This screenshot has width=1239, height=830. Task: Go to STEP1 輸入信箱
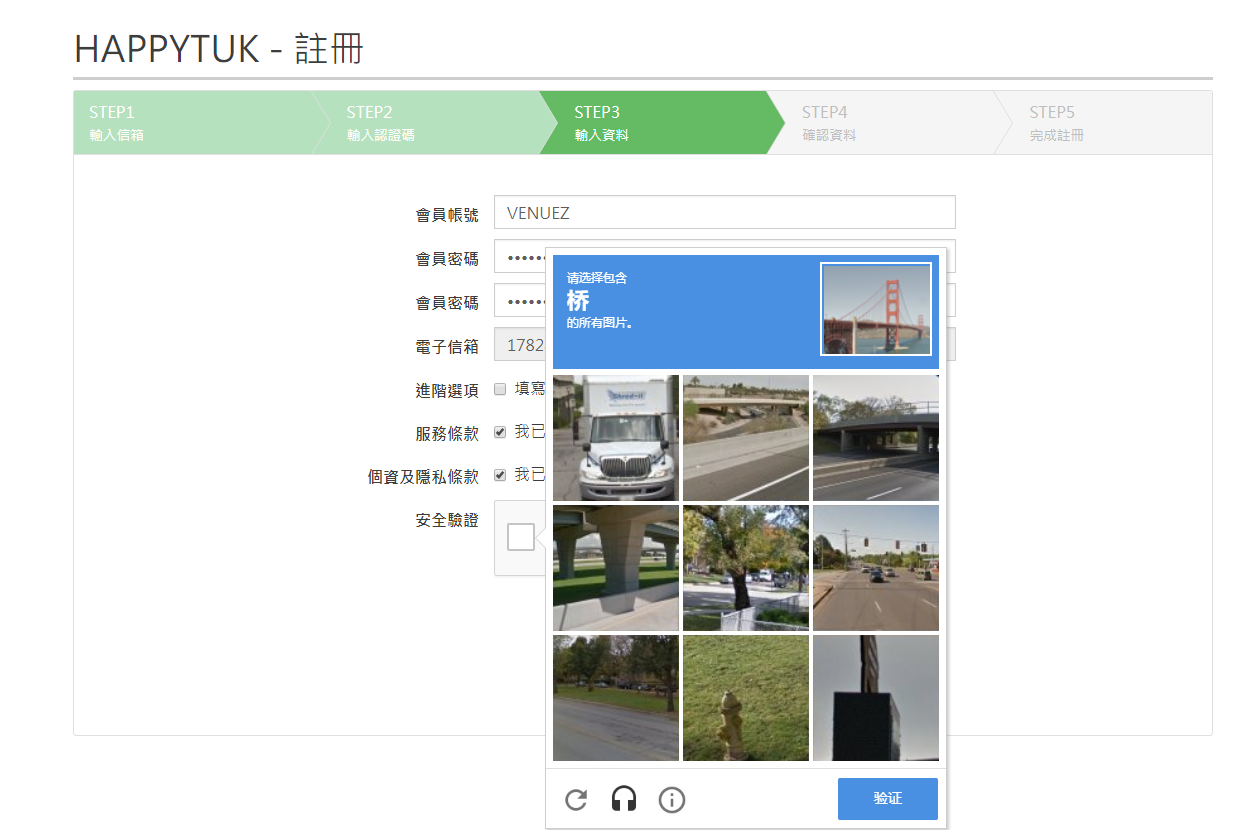pyautogui.click(x=190, y=123)
